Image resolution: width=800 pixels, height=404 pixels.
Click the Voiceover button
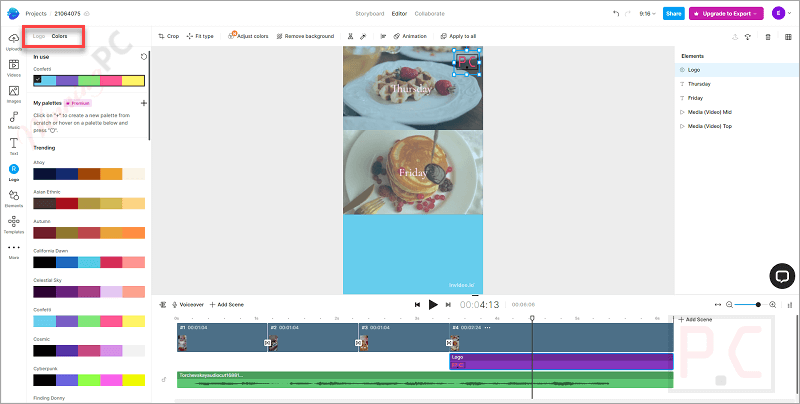[187, 305]
